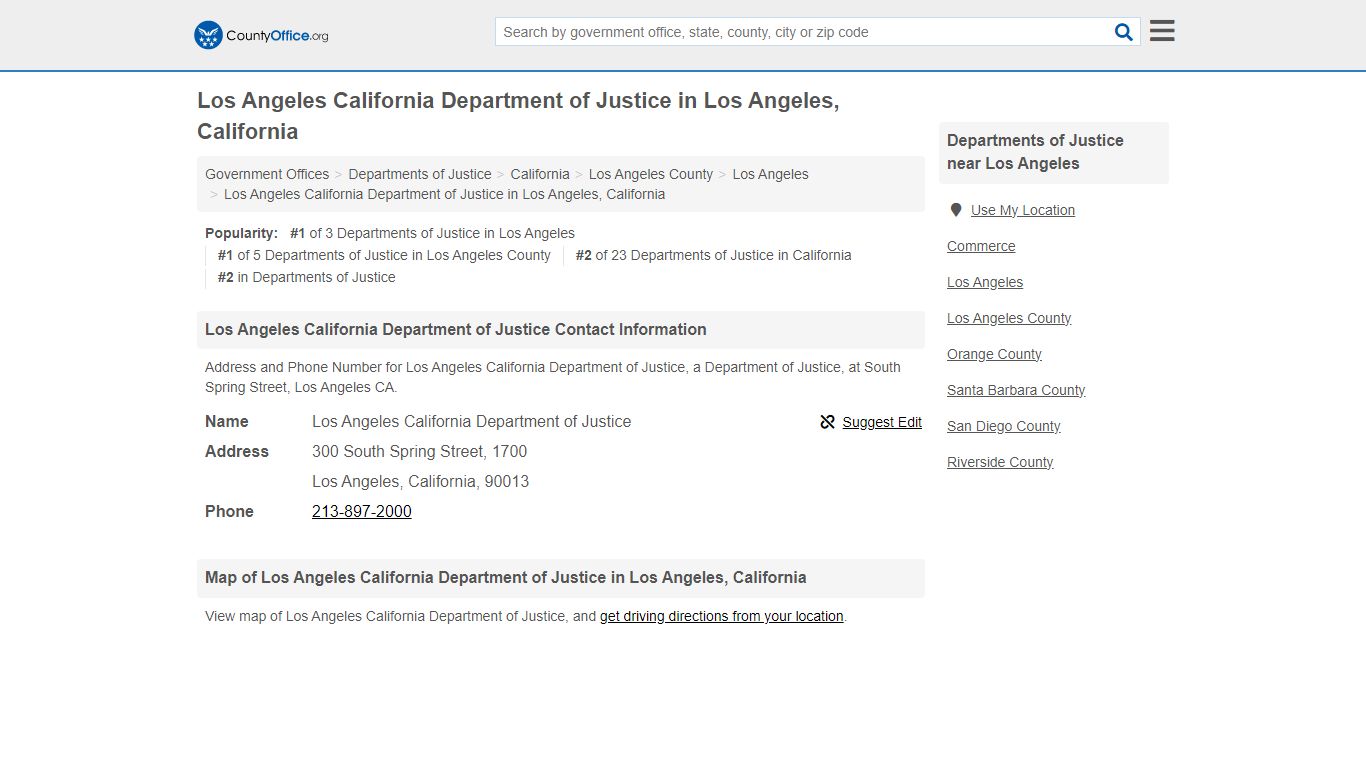The image size is (1366, 768).
Task: Click the Contact Information section heading
Action: [x=560, y=330]
